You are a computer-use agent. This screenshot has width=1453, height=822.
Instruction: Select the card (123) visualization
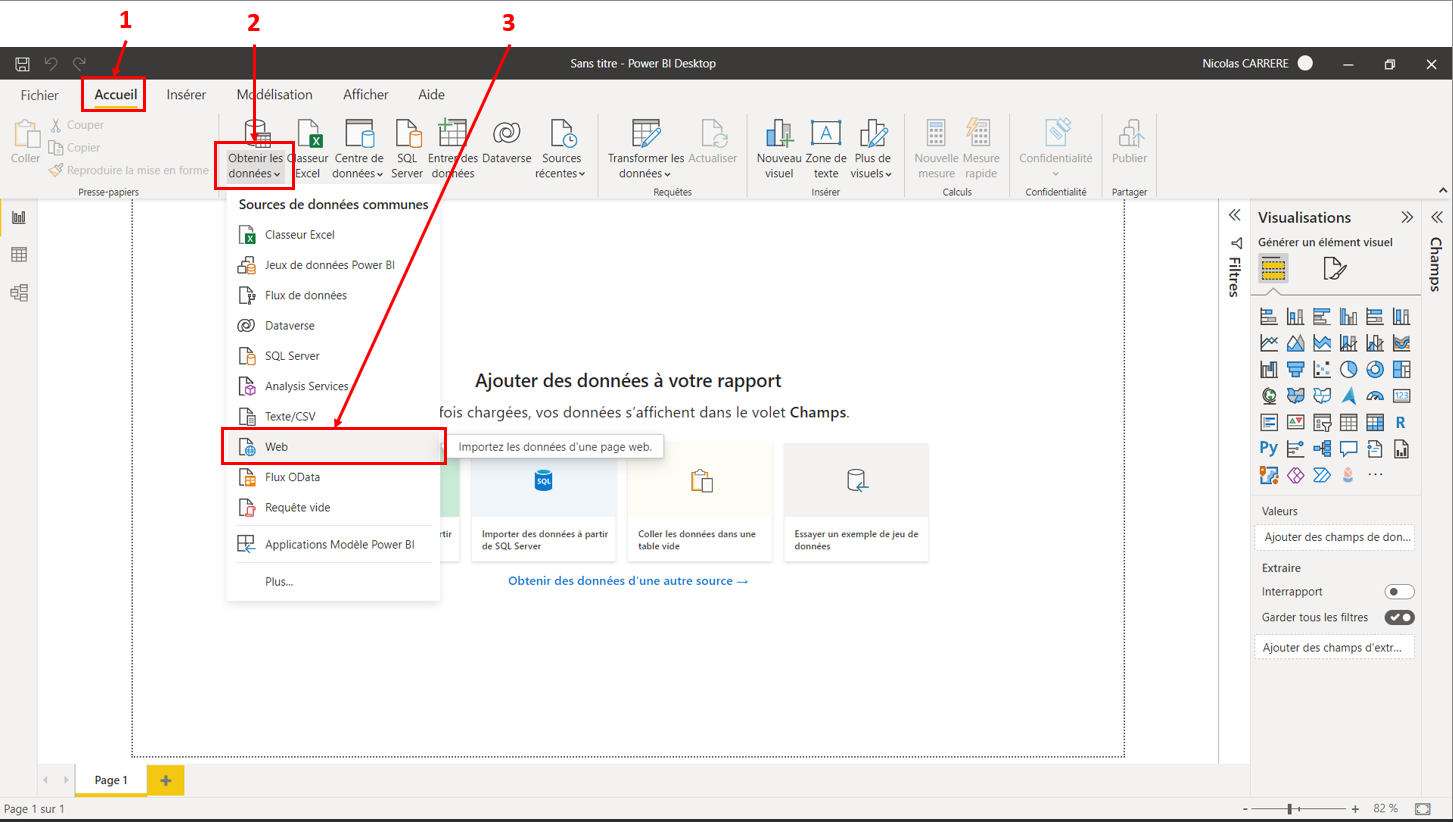click(x=1400, y=395)
